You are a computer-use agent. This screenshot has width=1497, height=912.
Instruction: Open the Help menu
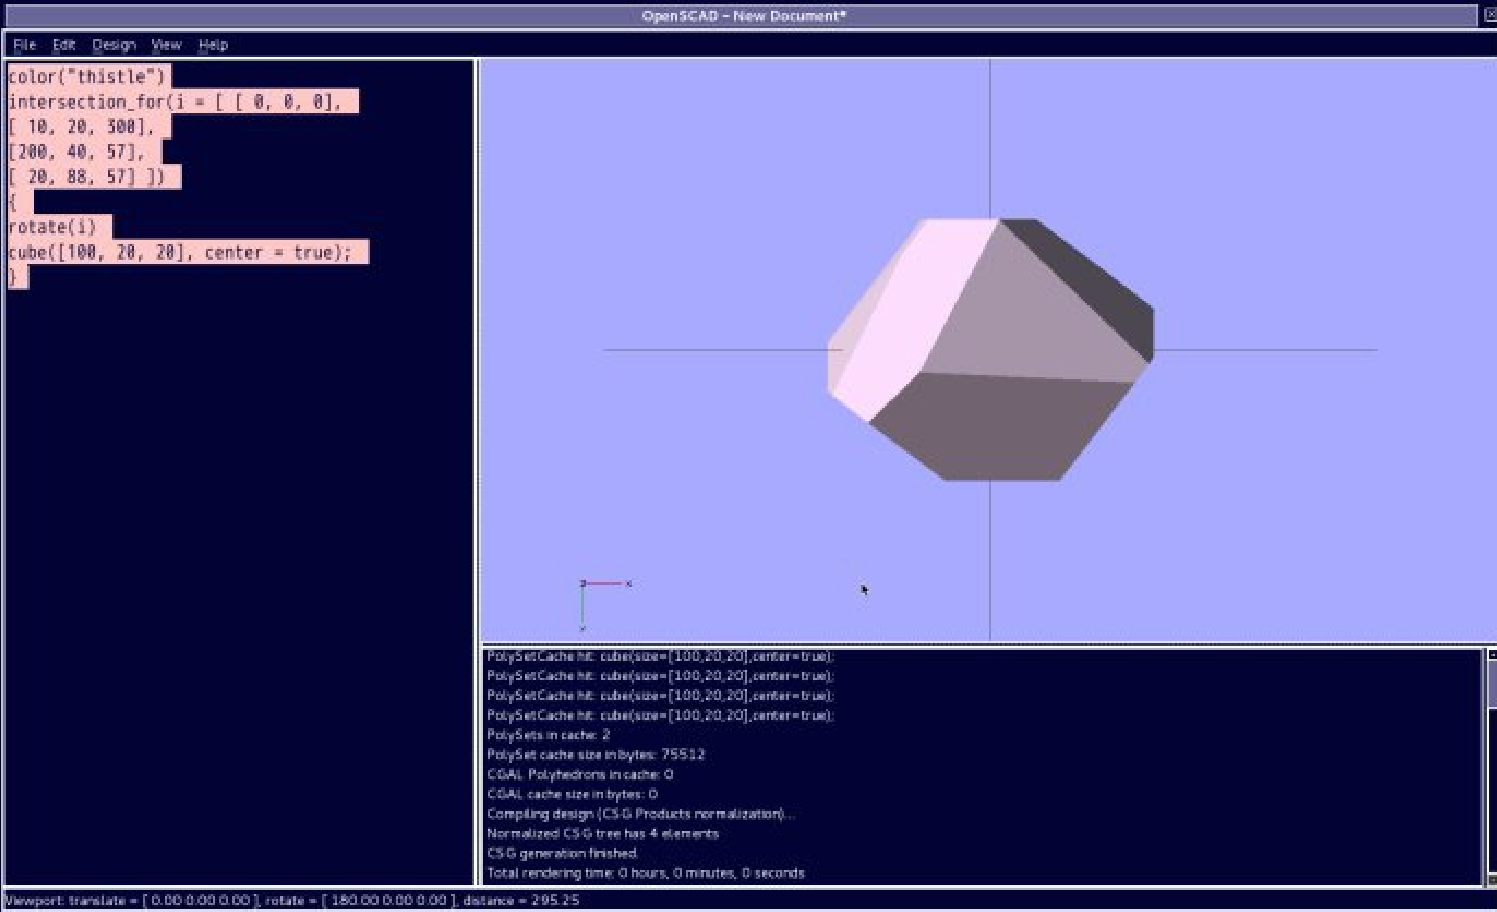[x=213, y=45]
